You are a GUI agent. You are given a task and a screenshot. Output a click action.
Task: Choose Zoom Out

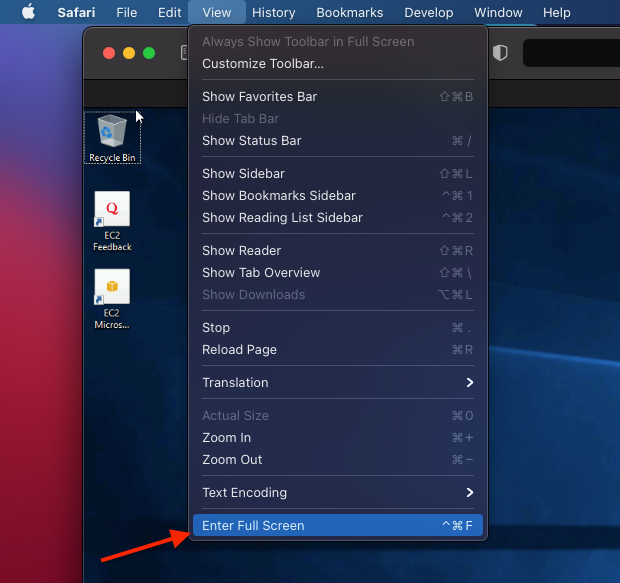click(x=338, y=460)
